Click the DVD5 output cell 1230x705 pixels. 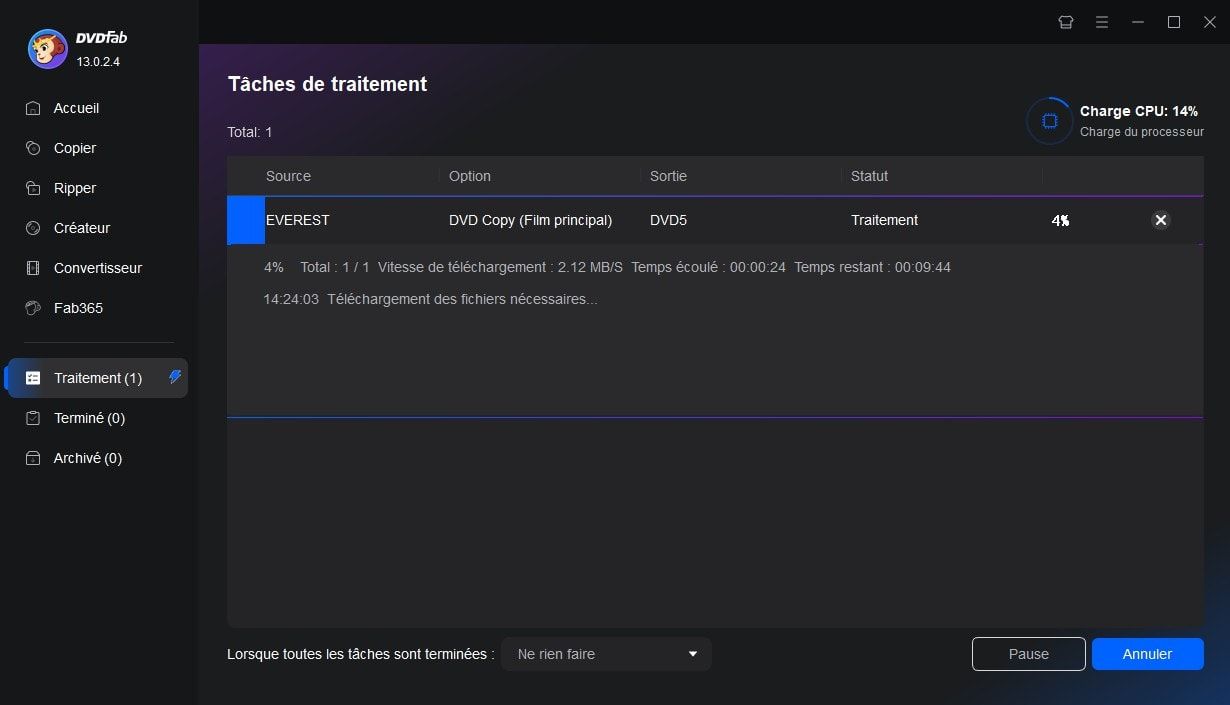(x=668, y=220)
